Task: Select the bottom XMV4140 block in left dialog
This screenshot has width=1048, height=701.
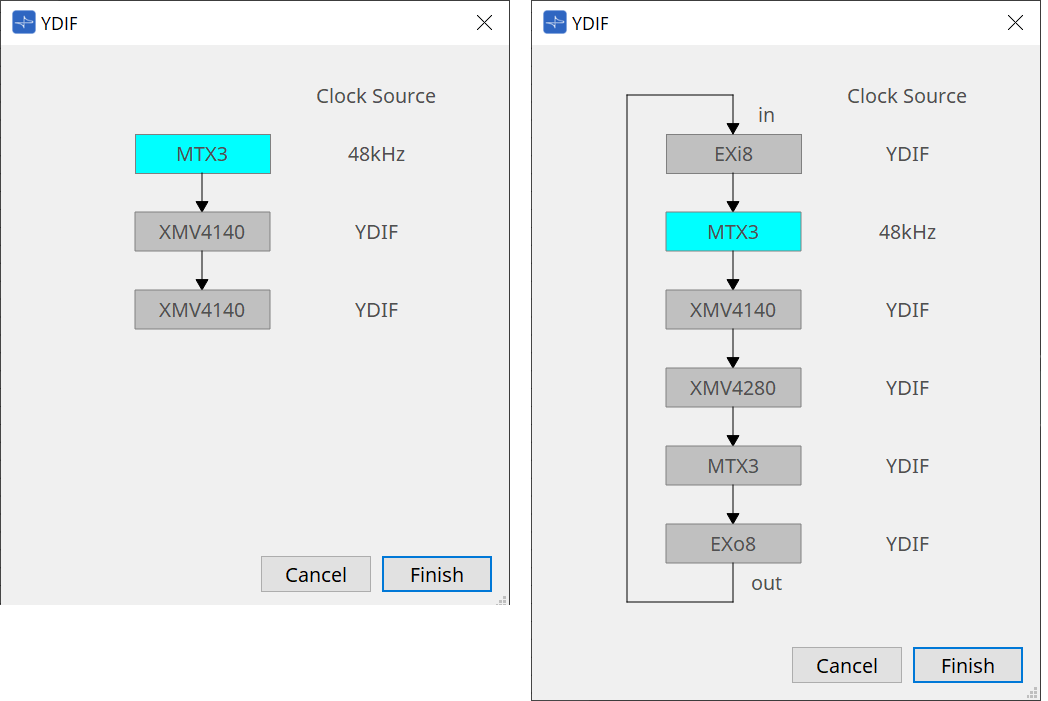Action: [203, 310]
